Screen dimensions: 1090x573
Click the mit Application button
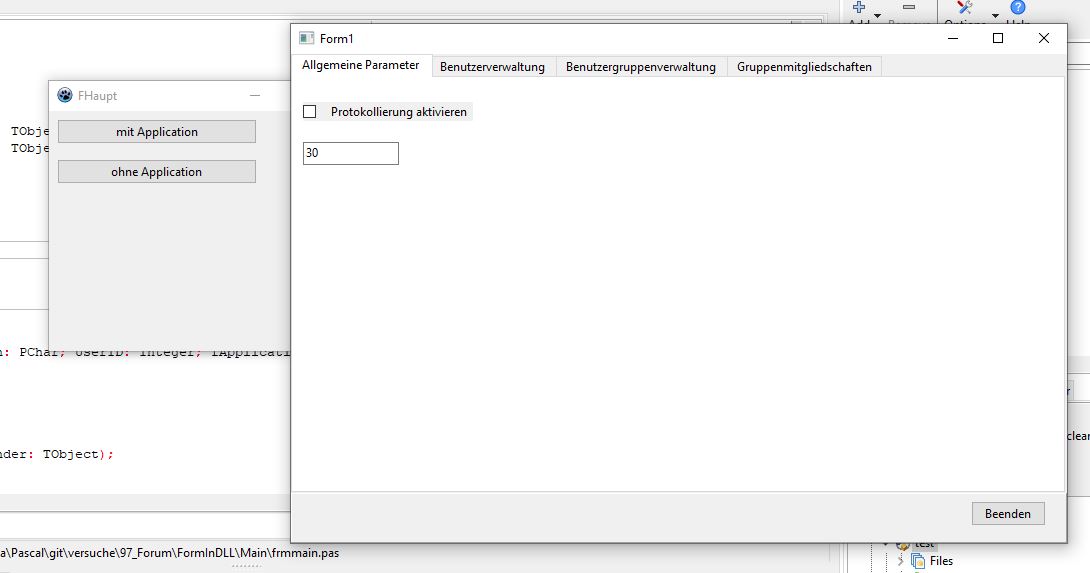pyautogui.click(x=157, y=132)
